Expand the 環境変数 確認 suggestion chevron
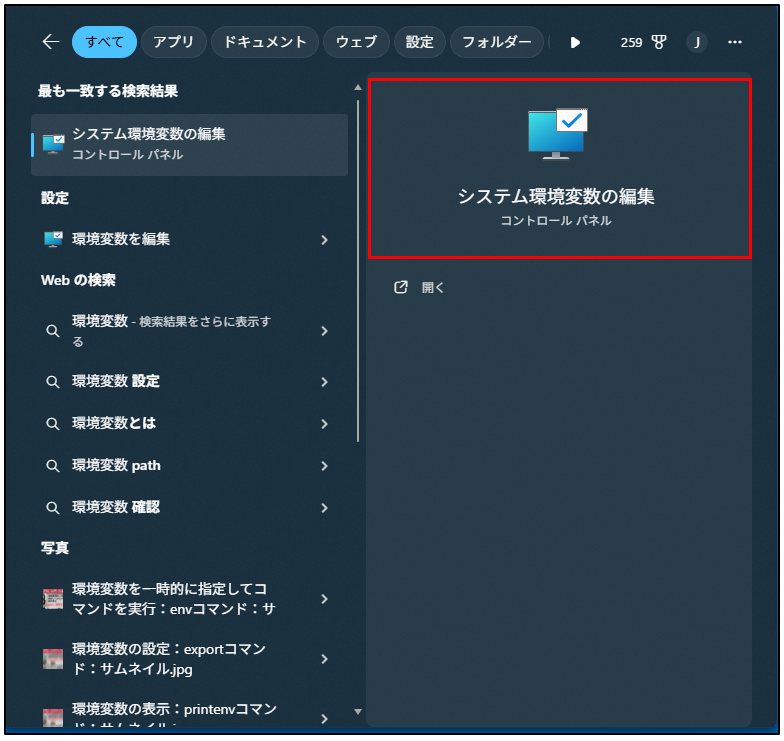This screenshot has height=741, width=784. (x=324, y=508)
